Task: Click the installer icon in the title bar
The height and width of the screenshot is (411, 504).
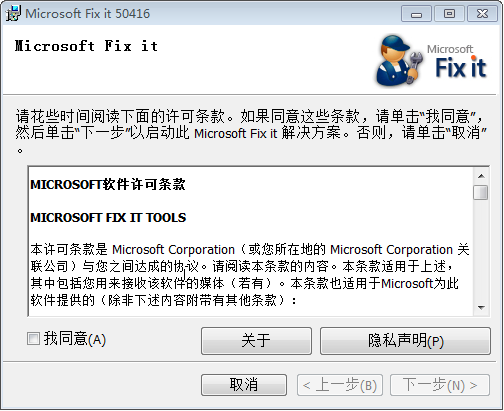Action: pyautogui.click(x=13, y=13)
